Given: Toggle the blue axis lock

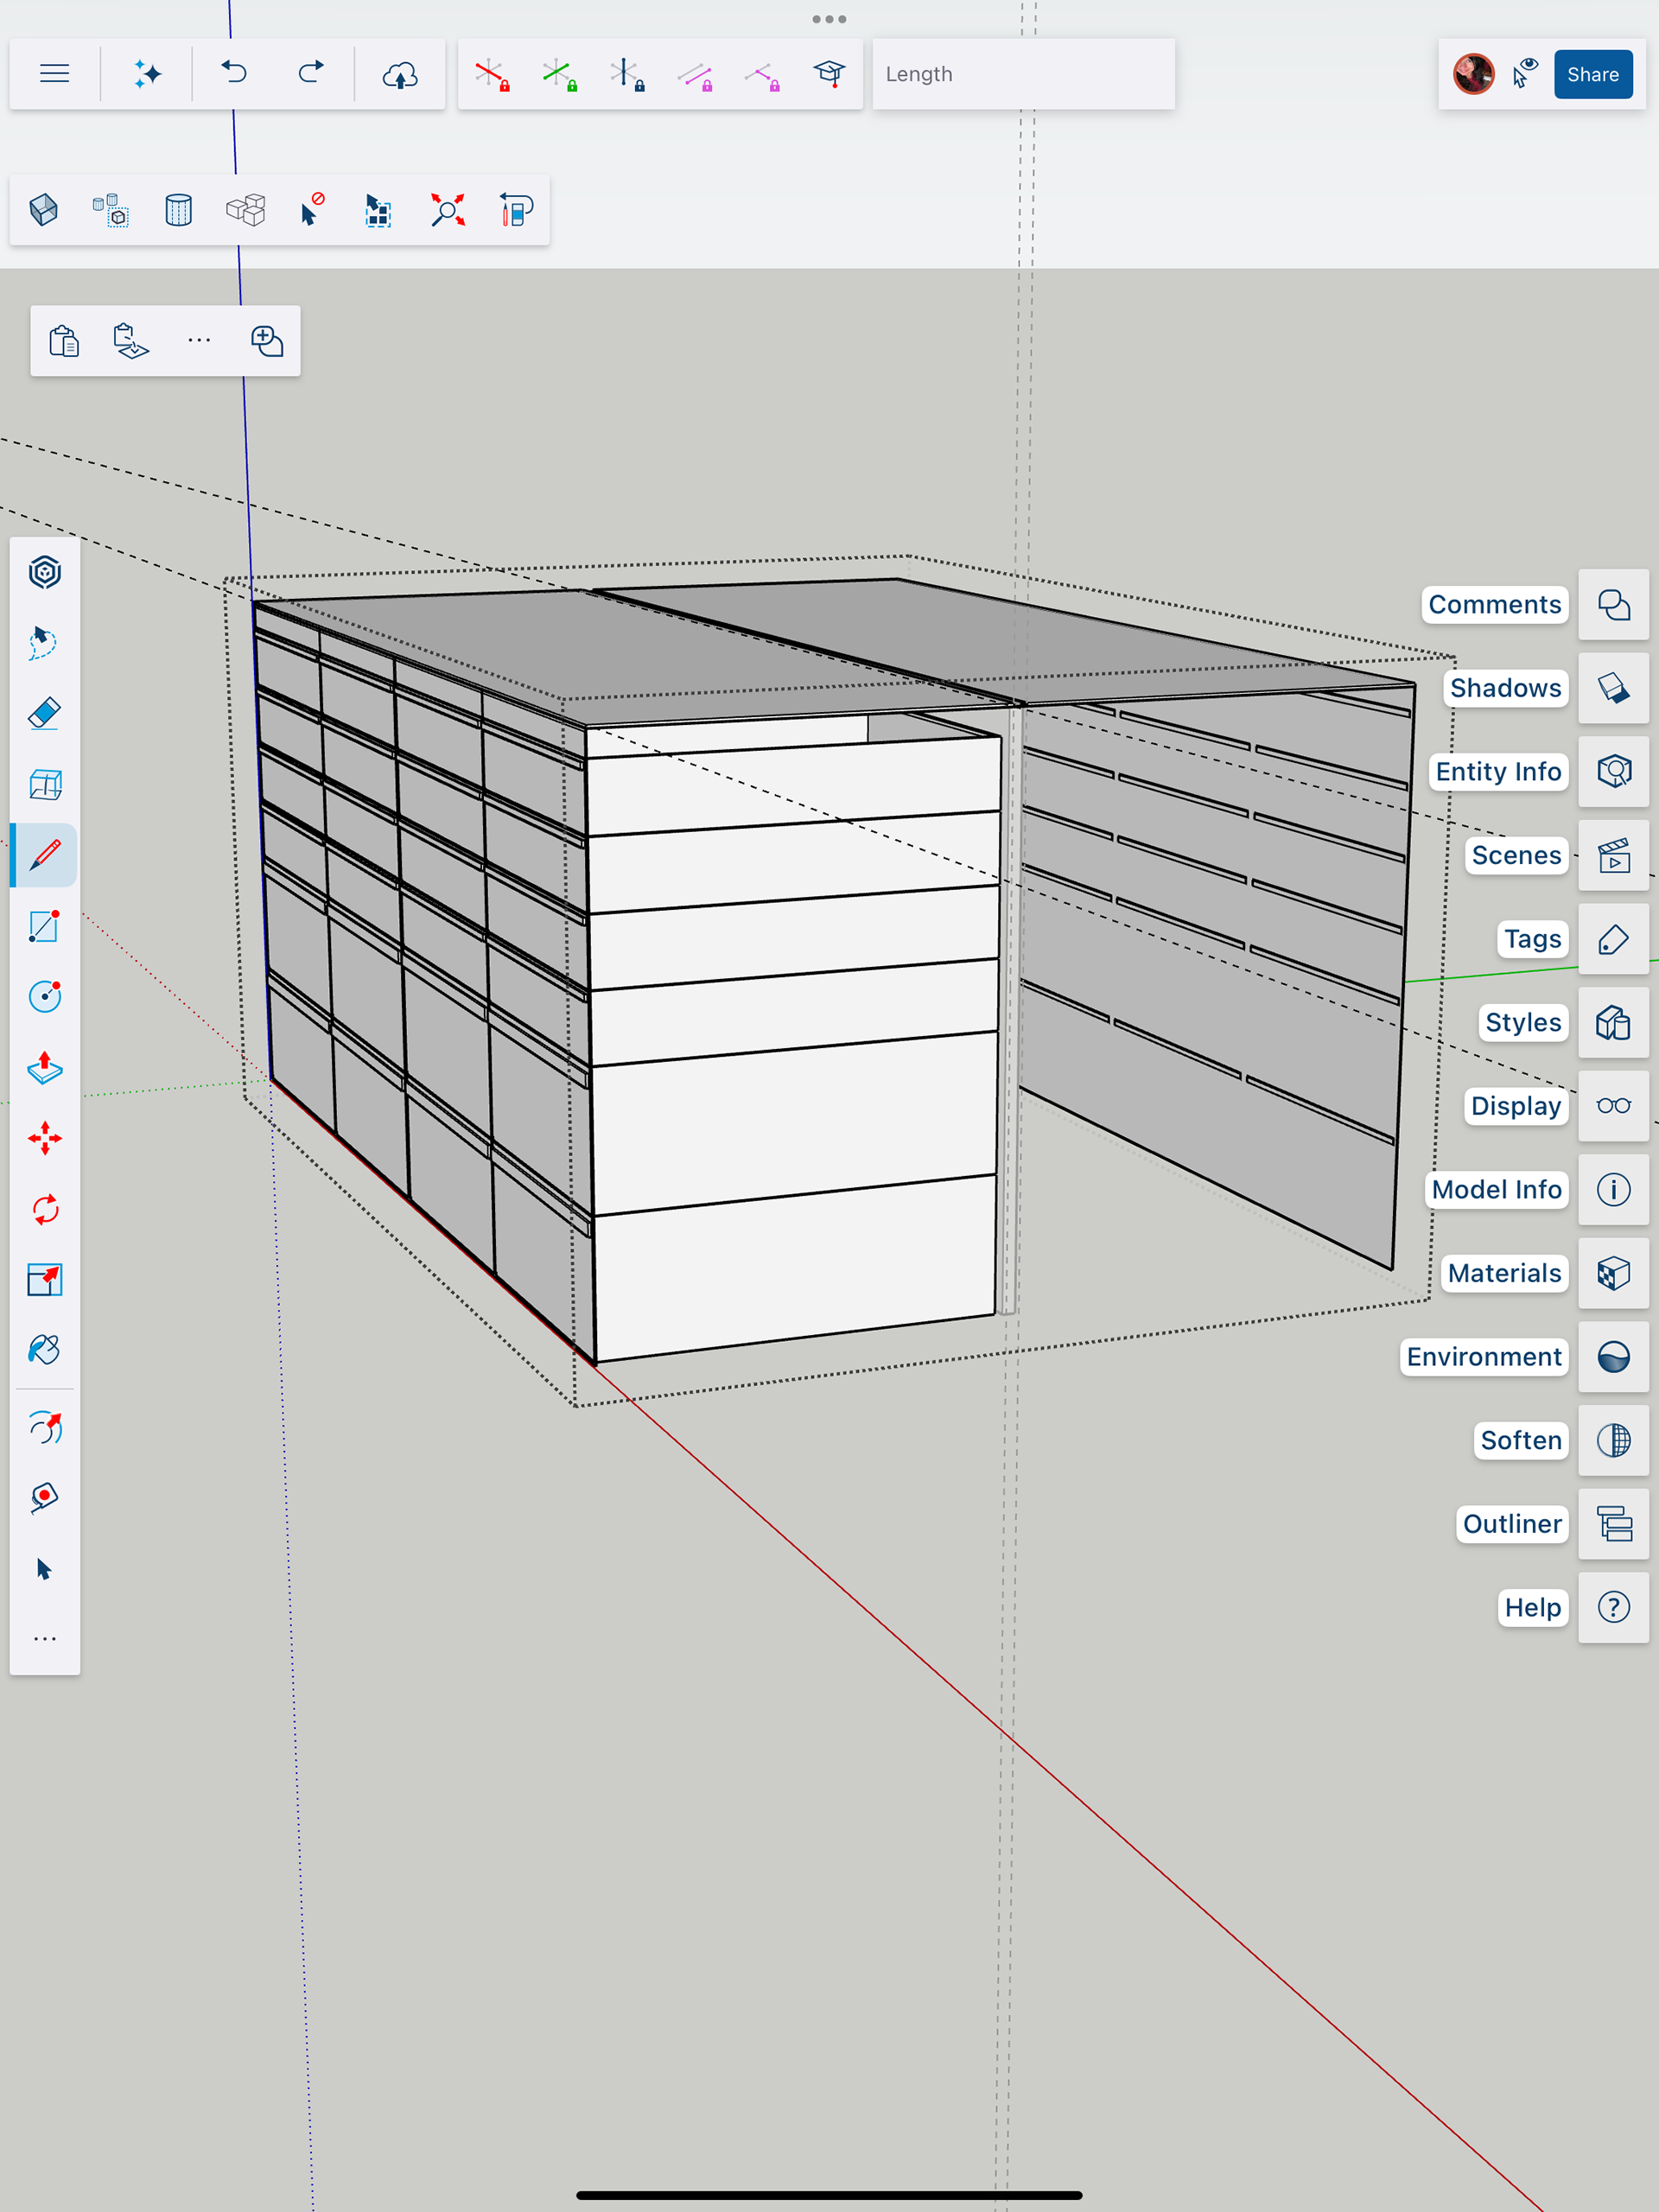Looking at the screenshot, I should (627, 75).
